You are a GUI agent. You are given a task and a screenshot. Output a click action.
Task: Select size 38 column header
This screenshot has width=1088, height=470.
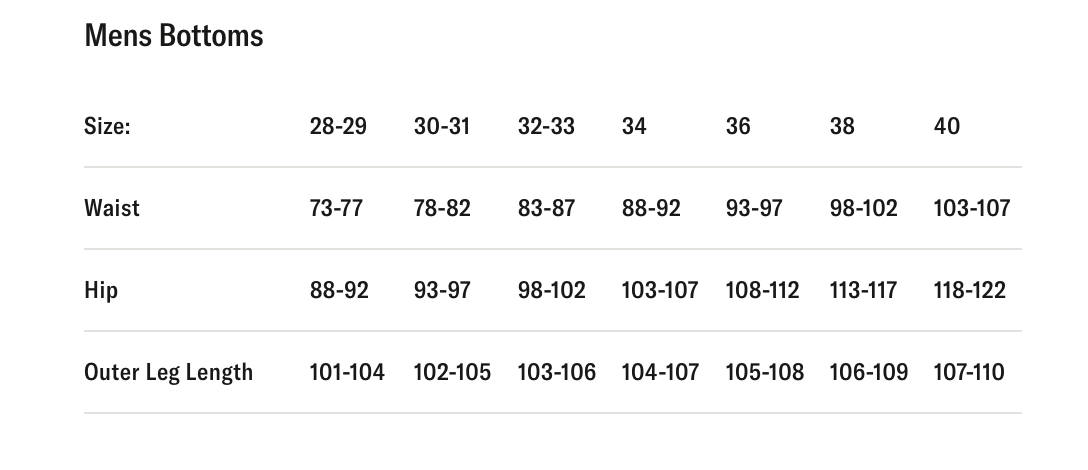842,127
